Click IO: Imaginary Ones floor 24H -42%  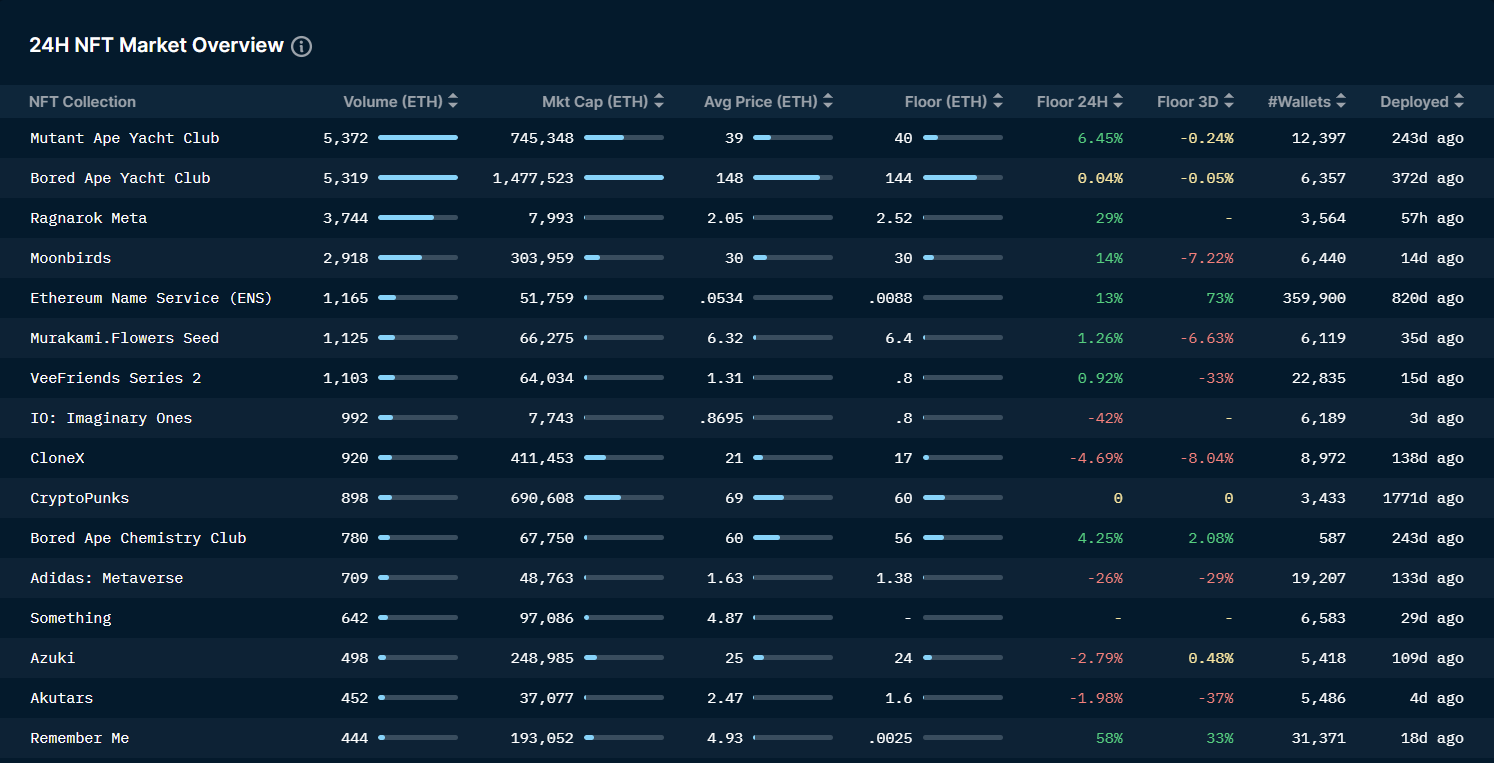1105,418
